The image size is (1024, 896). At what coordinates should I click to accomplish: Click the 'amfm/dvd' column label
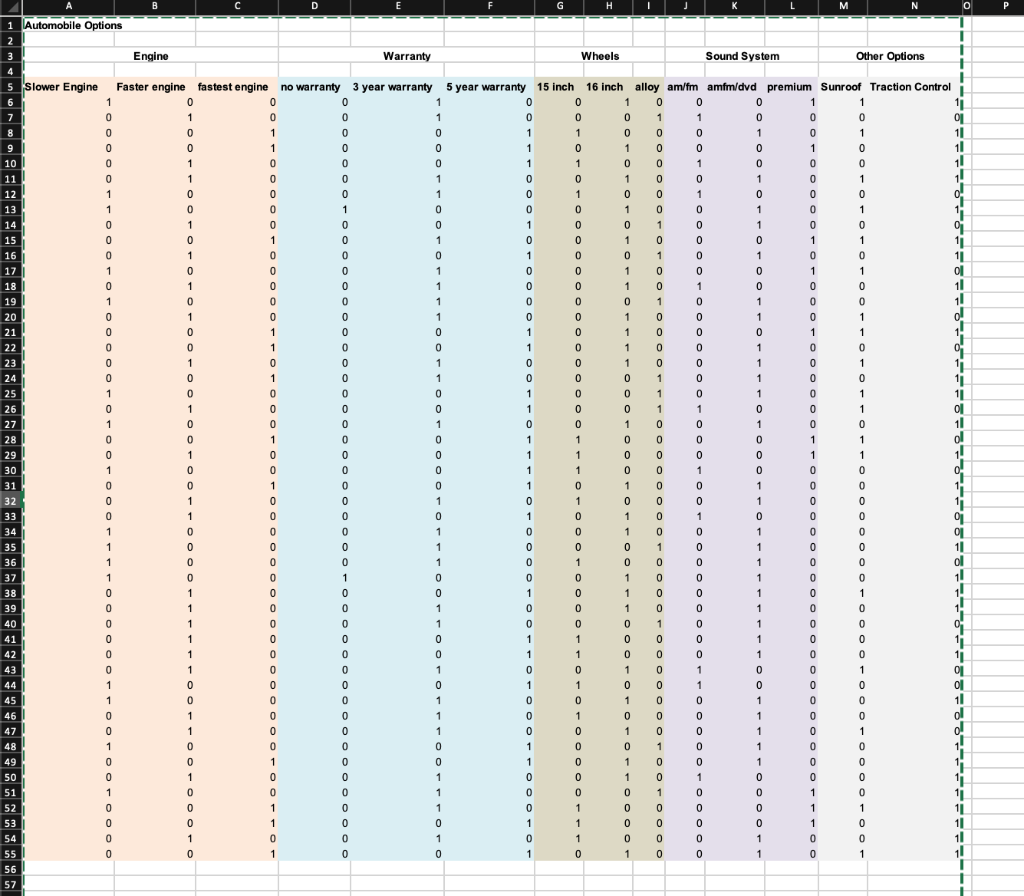731,87
